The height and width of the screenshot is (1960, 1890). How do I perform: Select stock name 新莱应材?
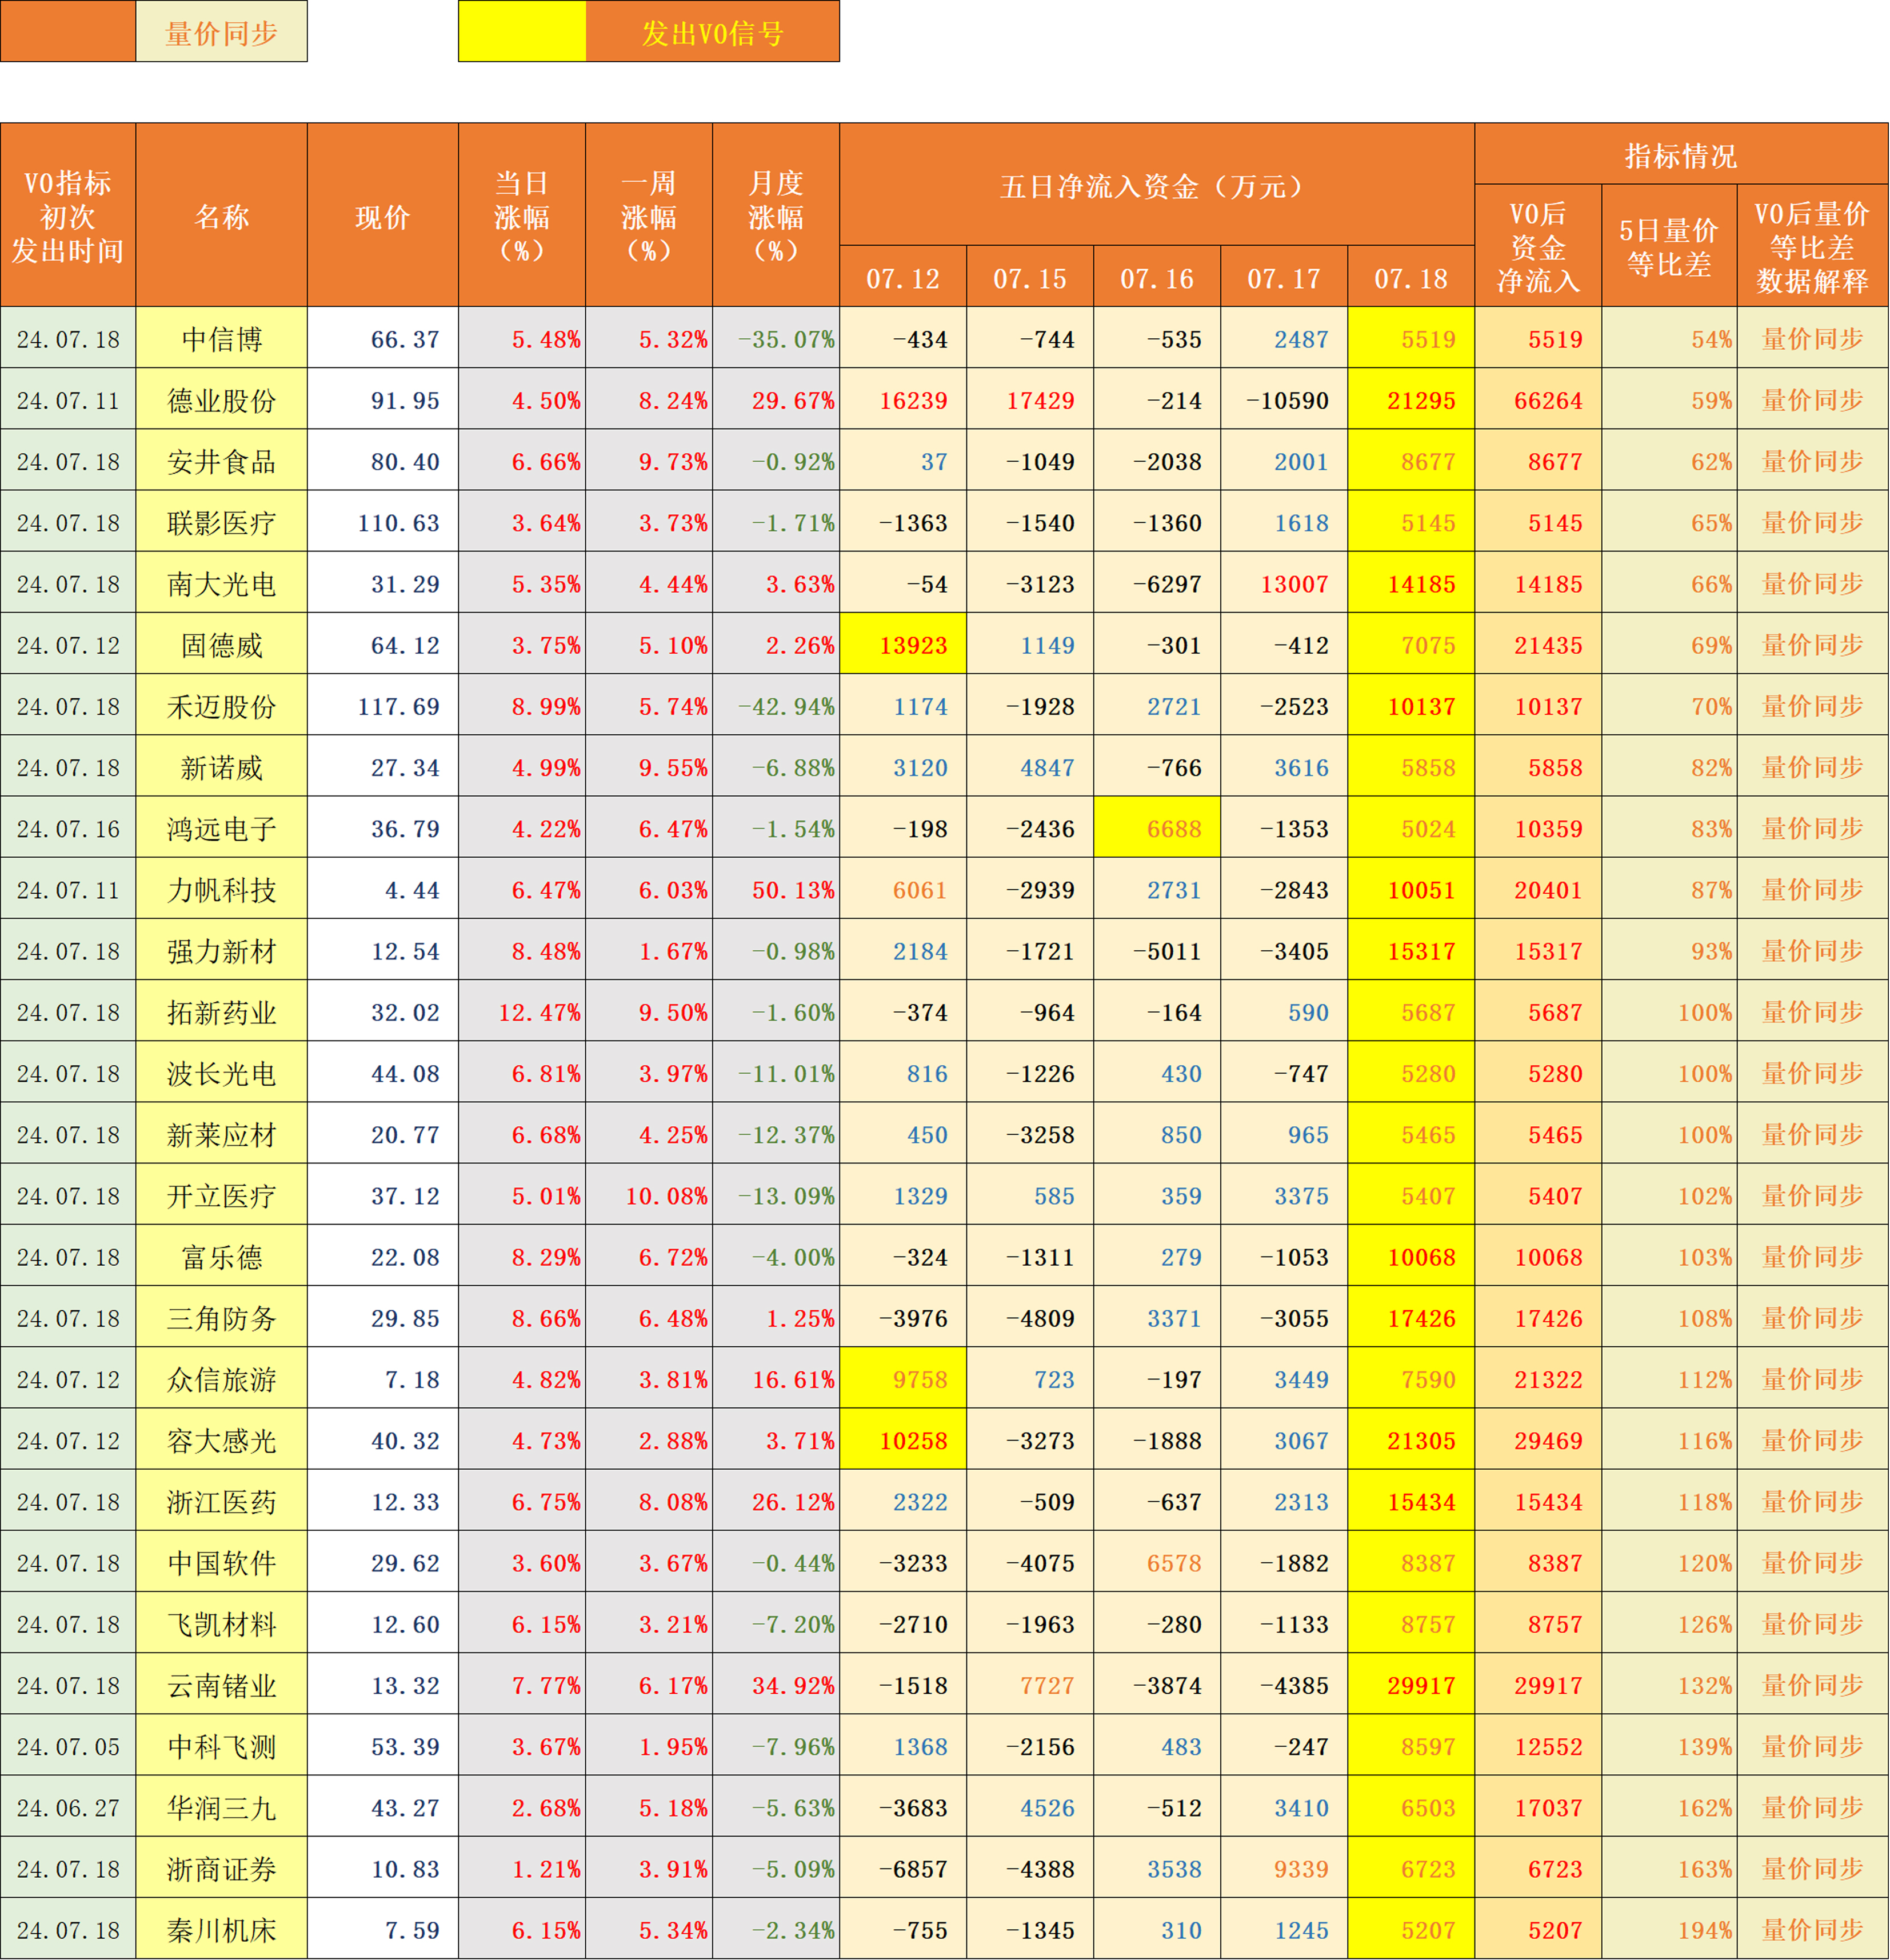tap(222, 1134)
